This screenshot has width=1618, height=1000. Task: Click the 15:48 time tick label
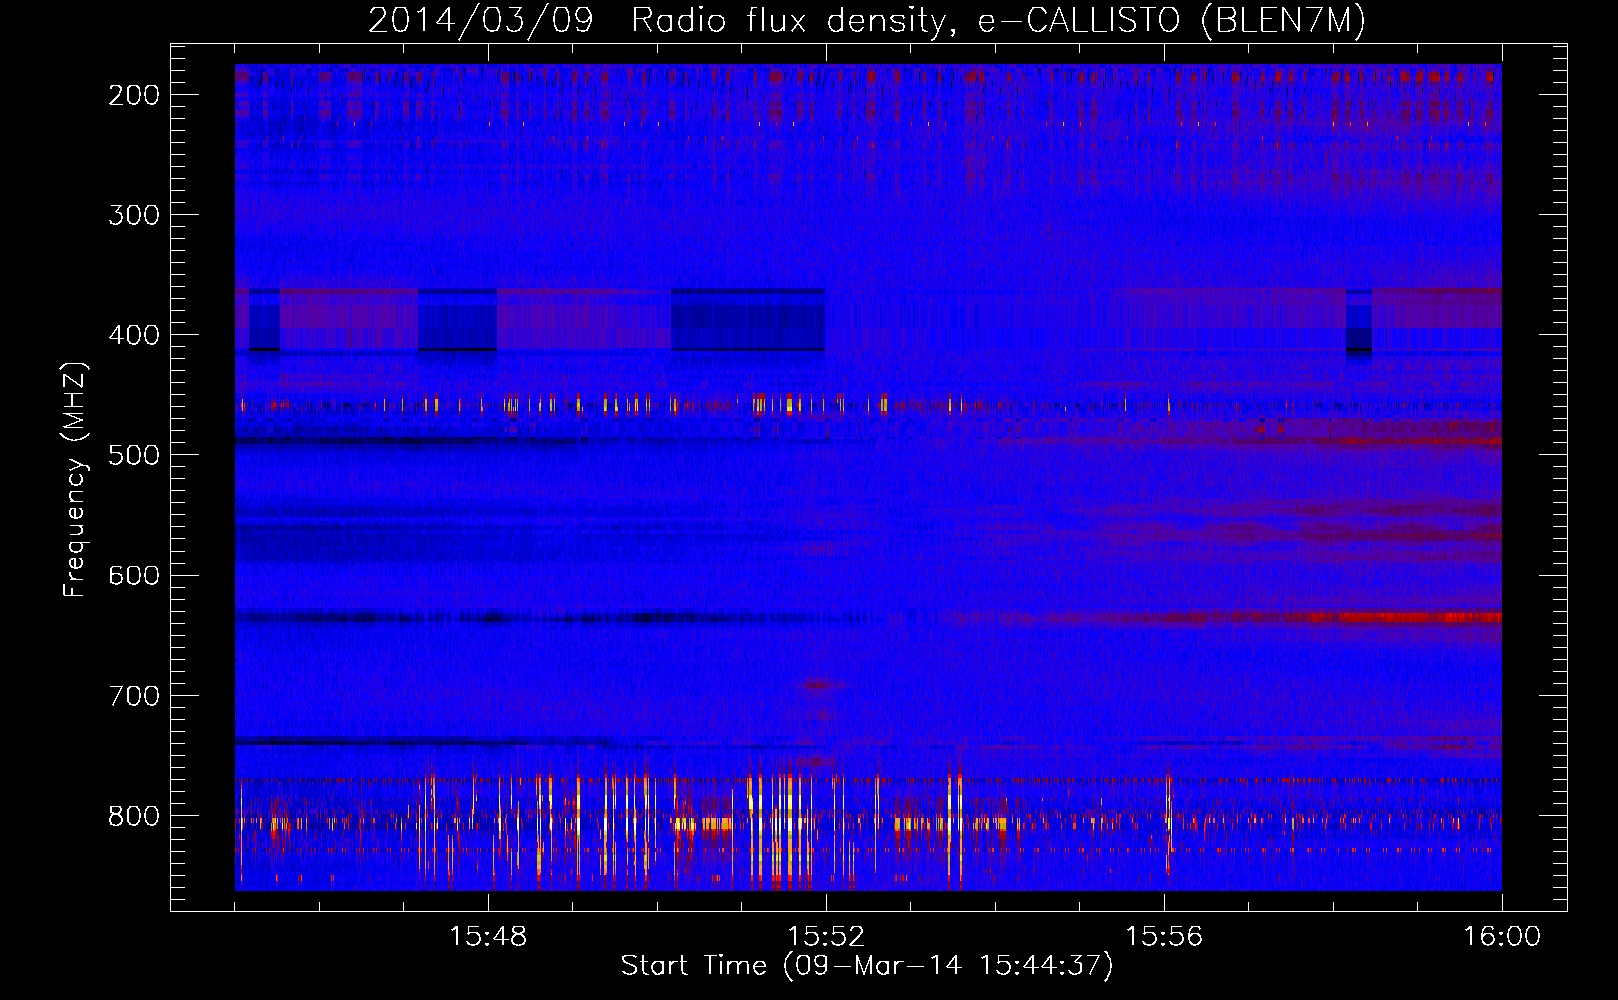(488, 937)
